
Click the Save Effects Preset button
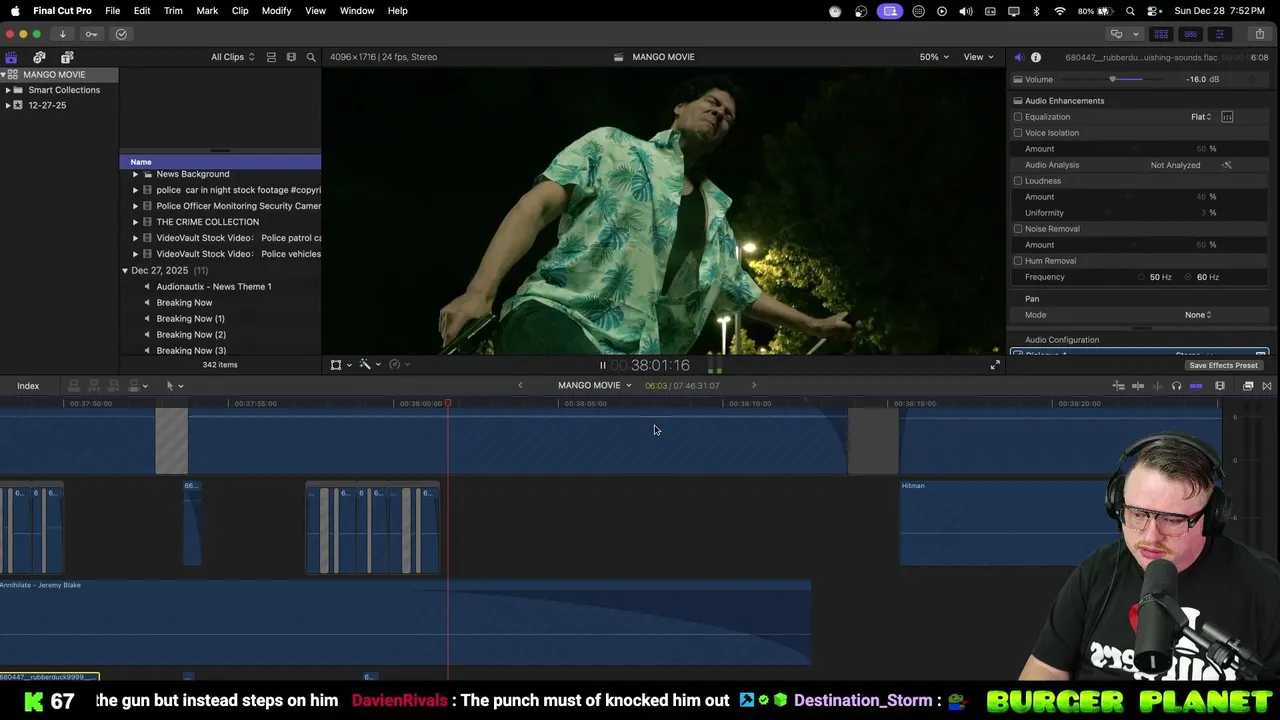pos(1223,365)
